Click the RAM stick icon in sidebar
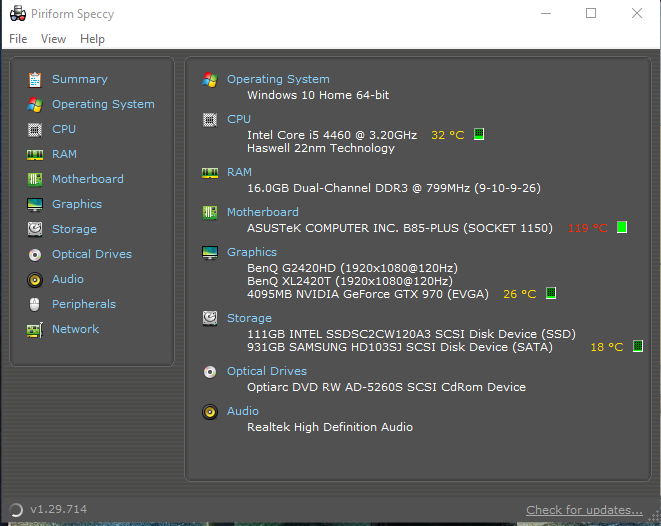The height and width of the screenshot is (526, 661). click(35, 155)
